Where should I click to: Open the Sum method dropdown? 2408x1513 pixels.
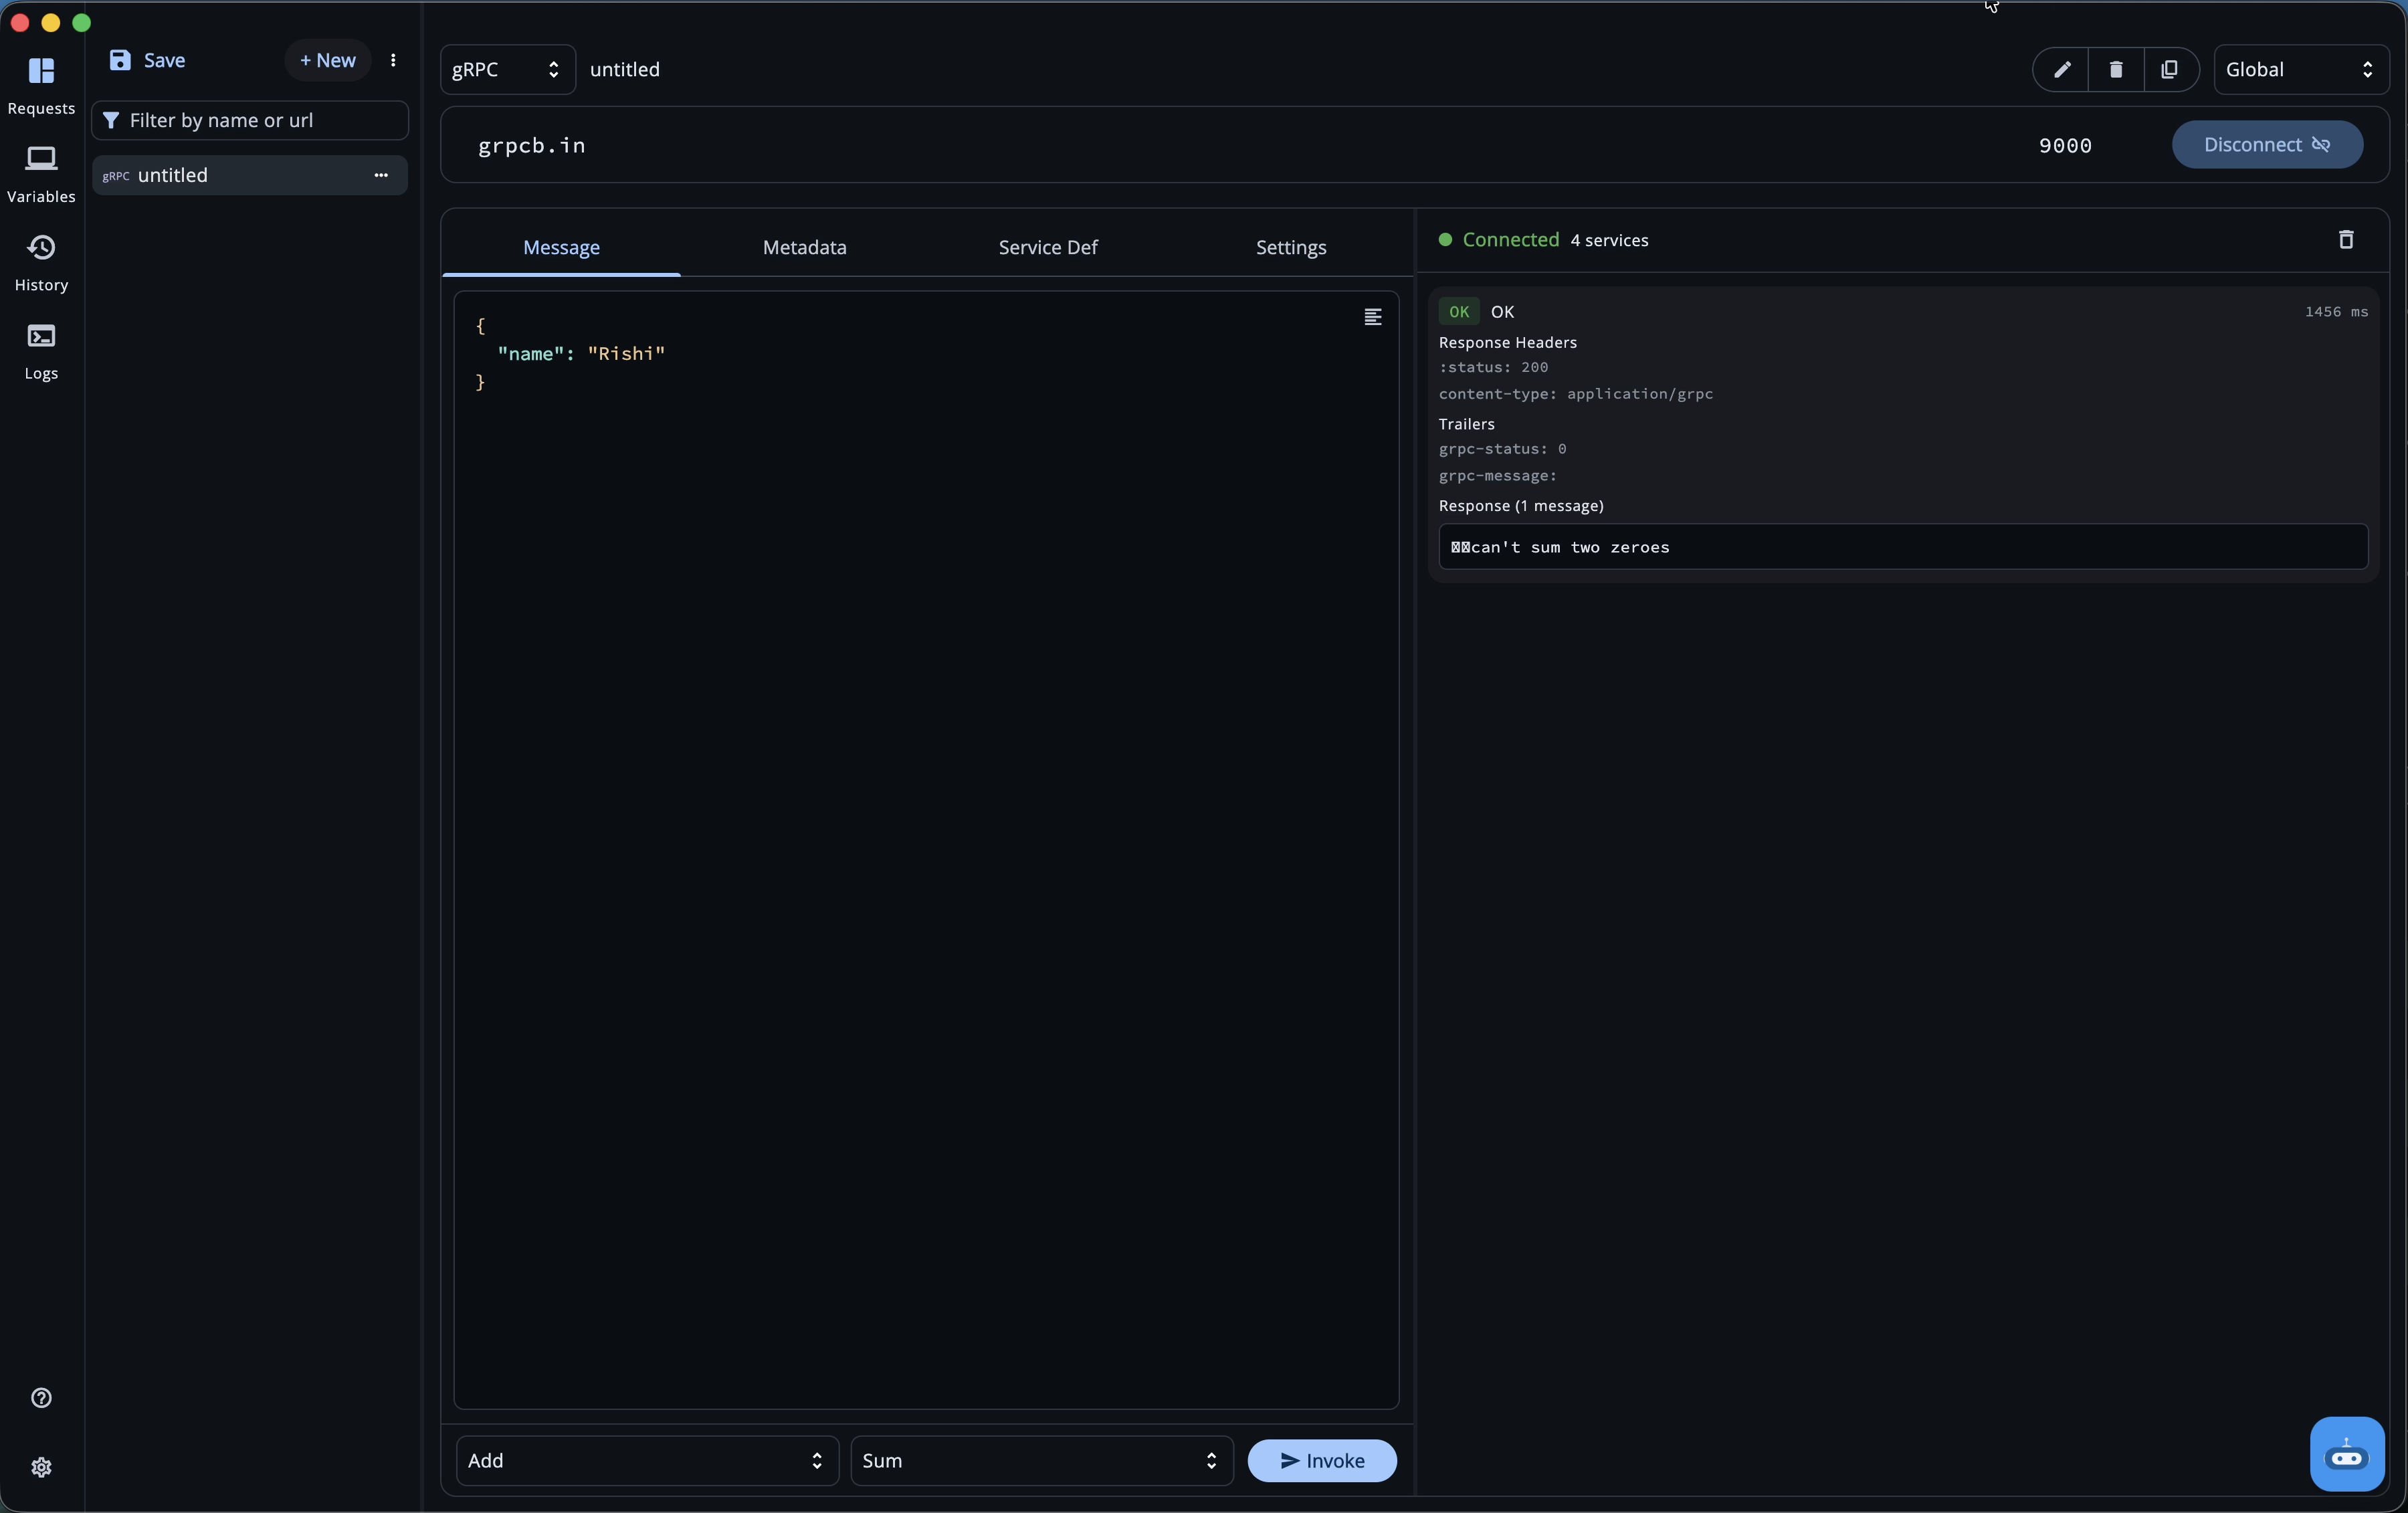[1041, 1460]
